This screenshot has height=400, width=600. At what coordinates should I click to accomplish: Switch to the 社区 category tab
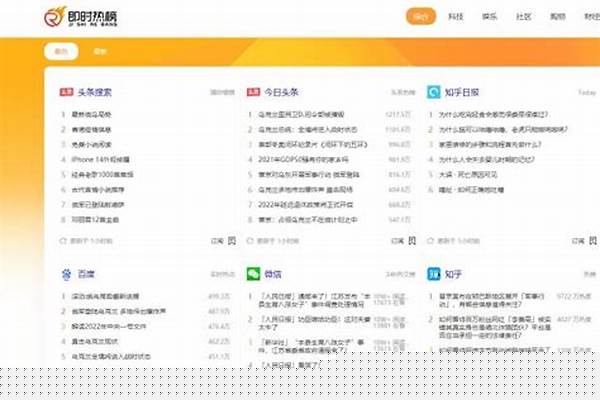(523, 16)
